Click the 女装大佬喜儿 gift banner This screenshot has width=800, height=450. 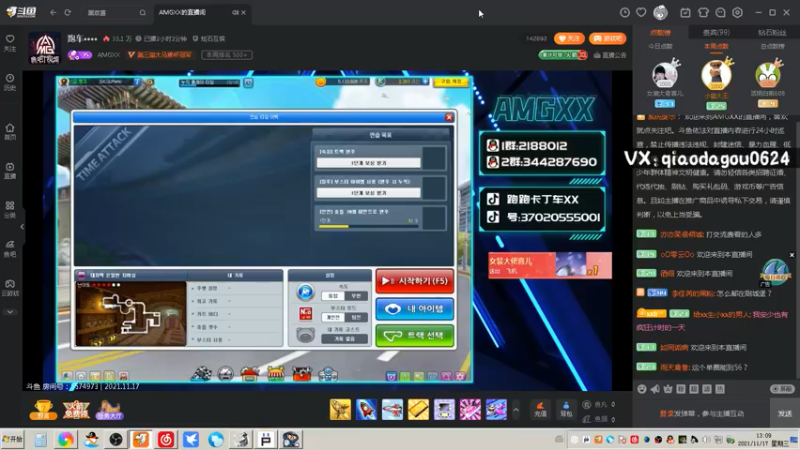tap(549, 265)
